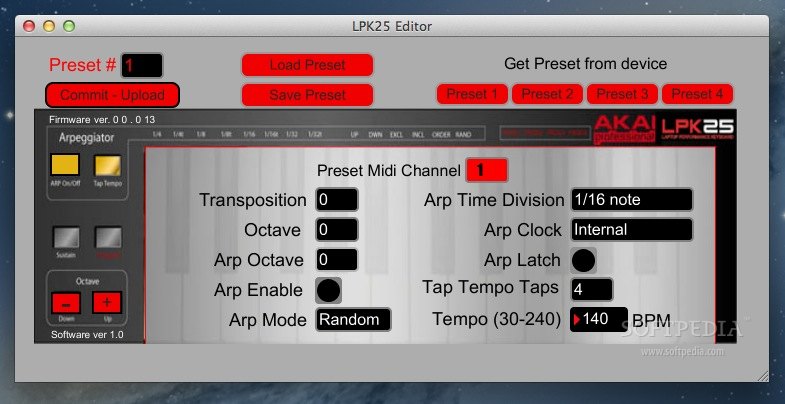The image size is (785, 404).
Task: Close the LPK25 Editor window
Action: (x=29, y=26)
